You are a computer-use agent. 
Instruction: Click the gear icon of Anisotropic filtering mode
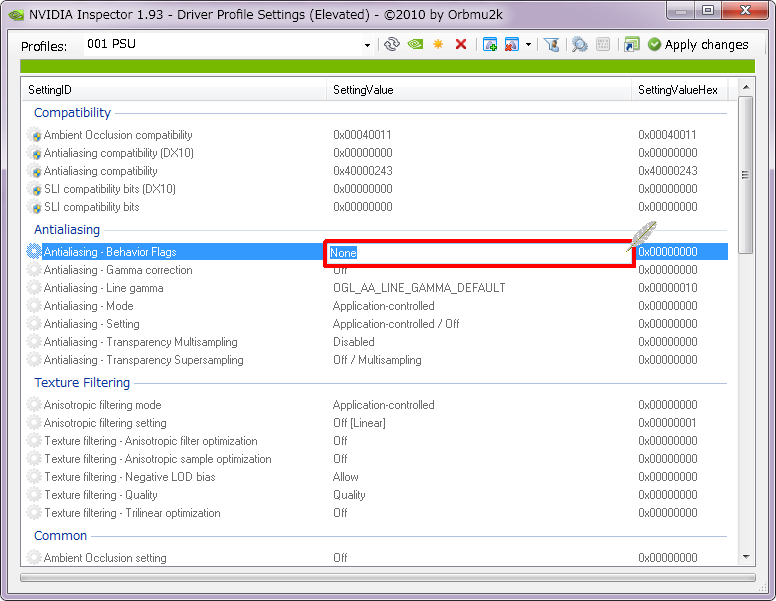pos(34,405)
